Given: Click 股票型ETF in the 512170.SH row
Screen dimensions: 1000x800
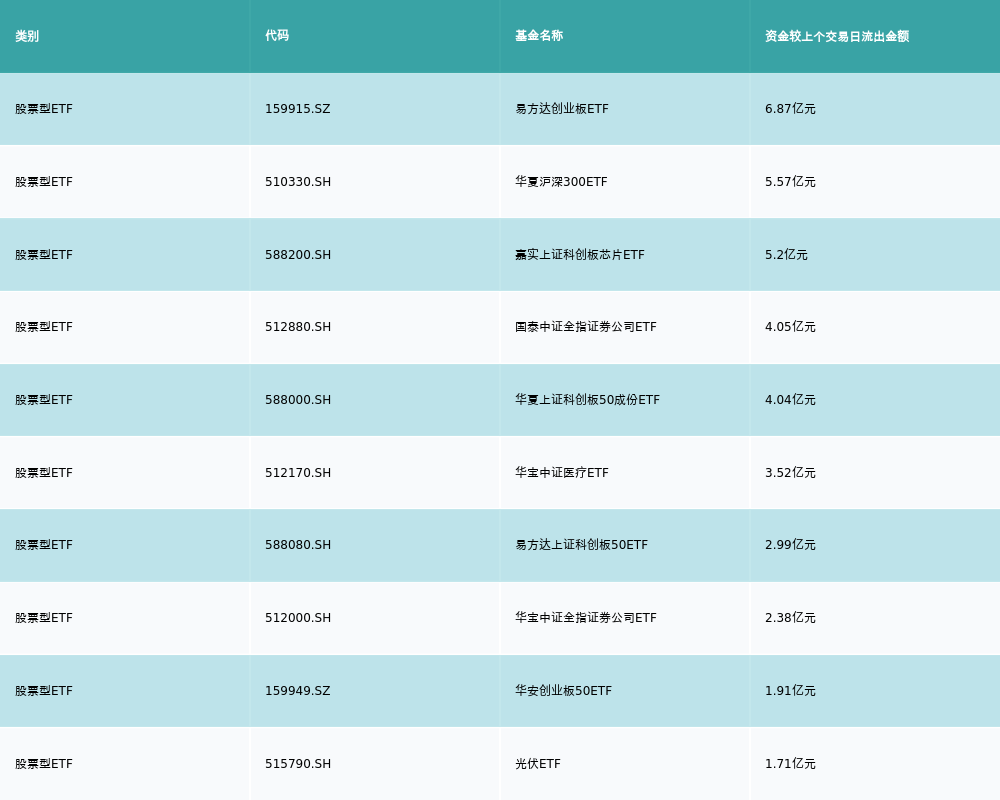Looking at the screenshot, I should 44,473.
